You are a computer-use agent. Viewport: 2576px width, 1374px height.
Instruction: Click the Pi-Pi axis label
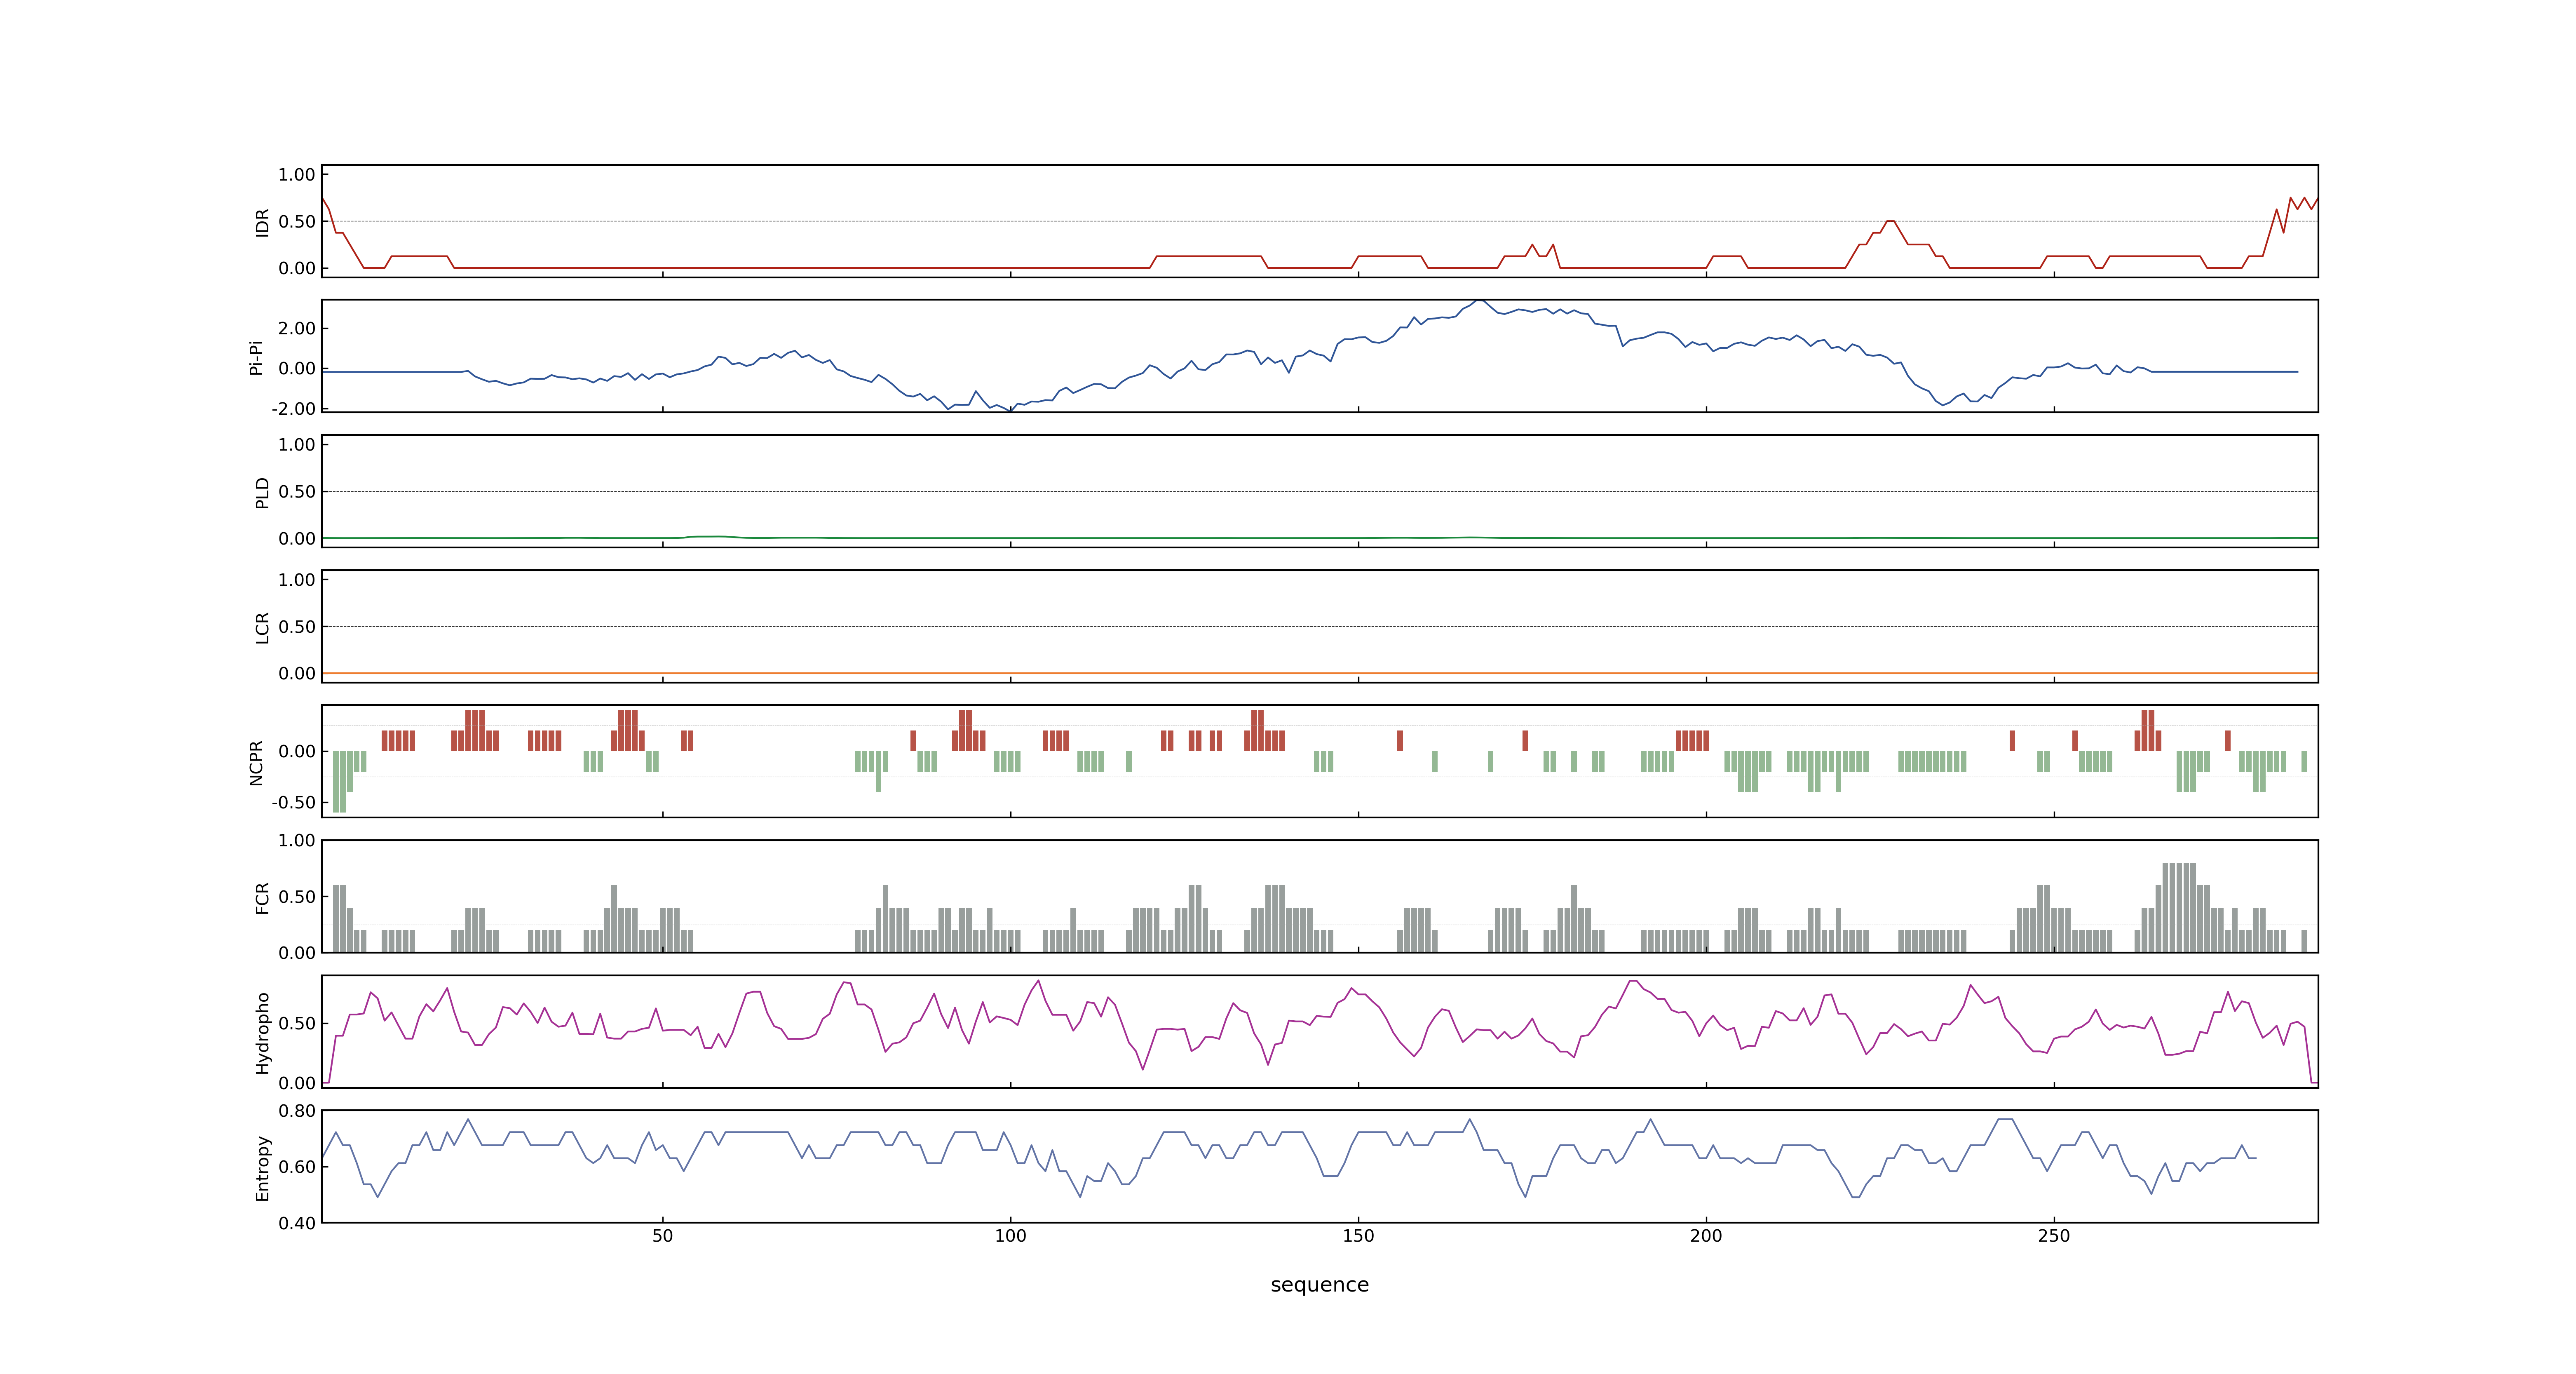[256, 357]
